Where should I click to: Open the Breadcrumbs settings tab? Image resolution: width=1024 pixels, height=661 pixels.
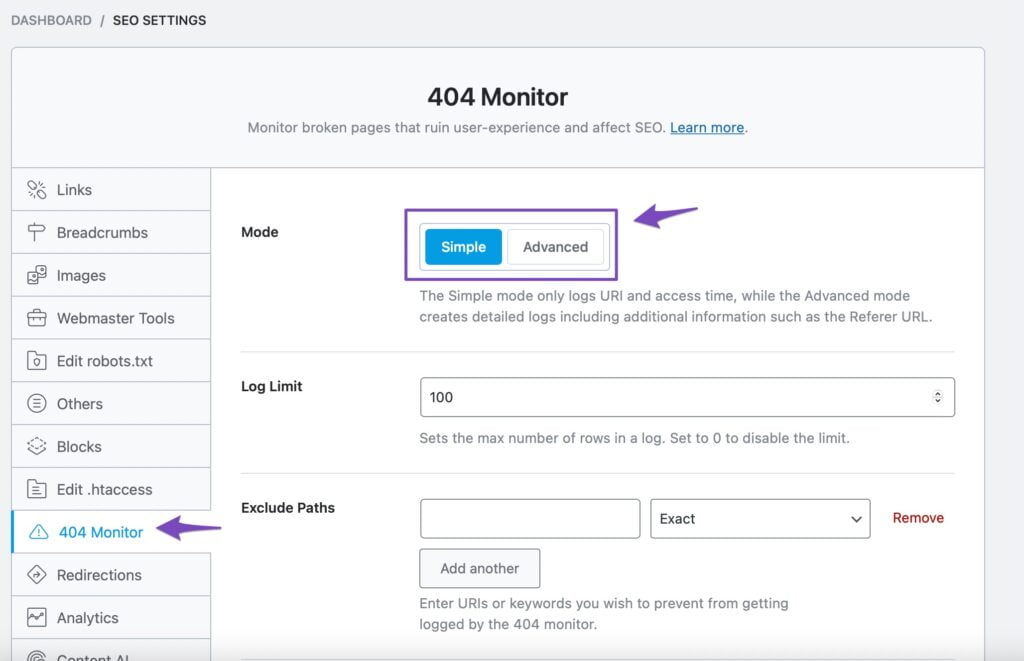(111, 232)
